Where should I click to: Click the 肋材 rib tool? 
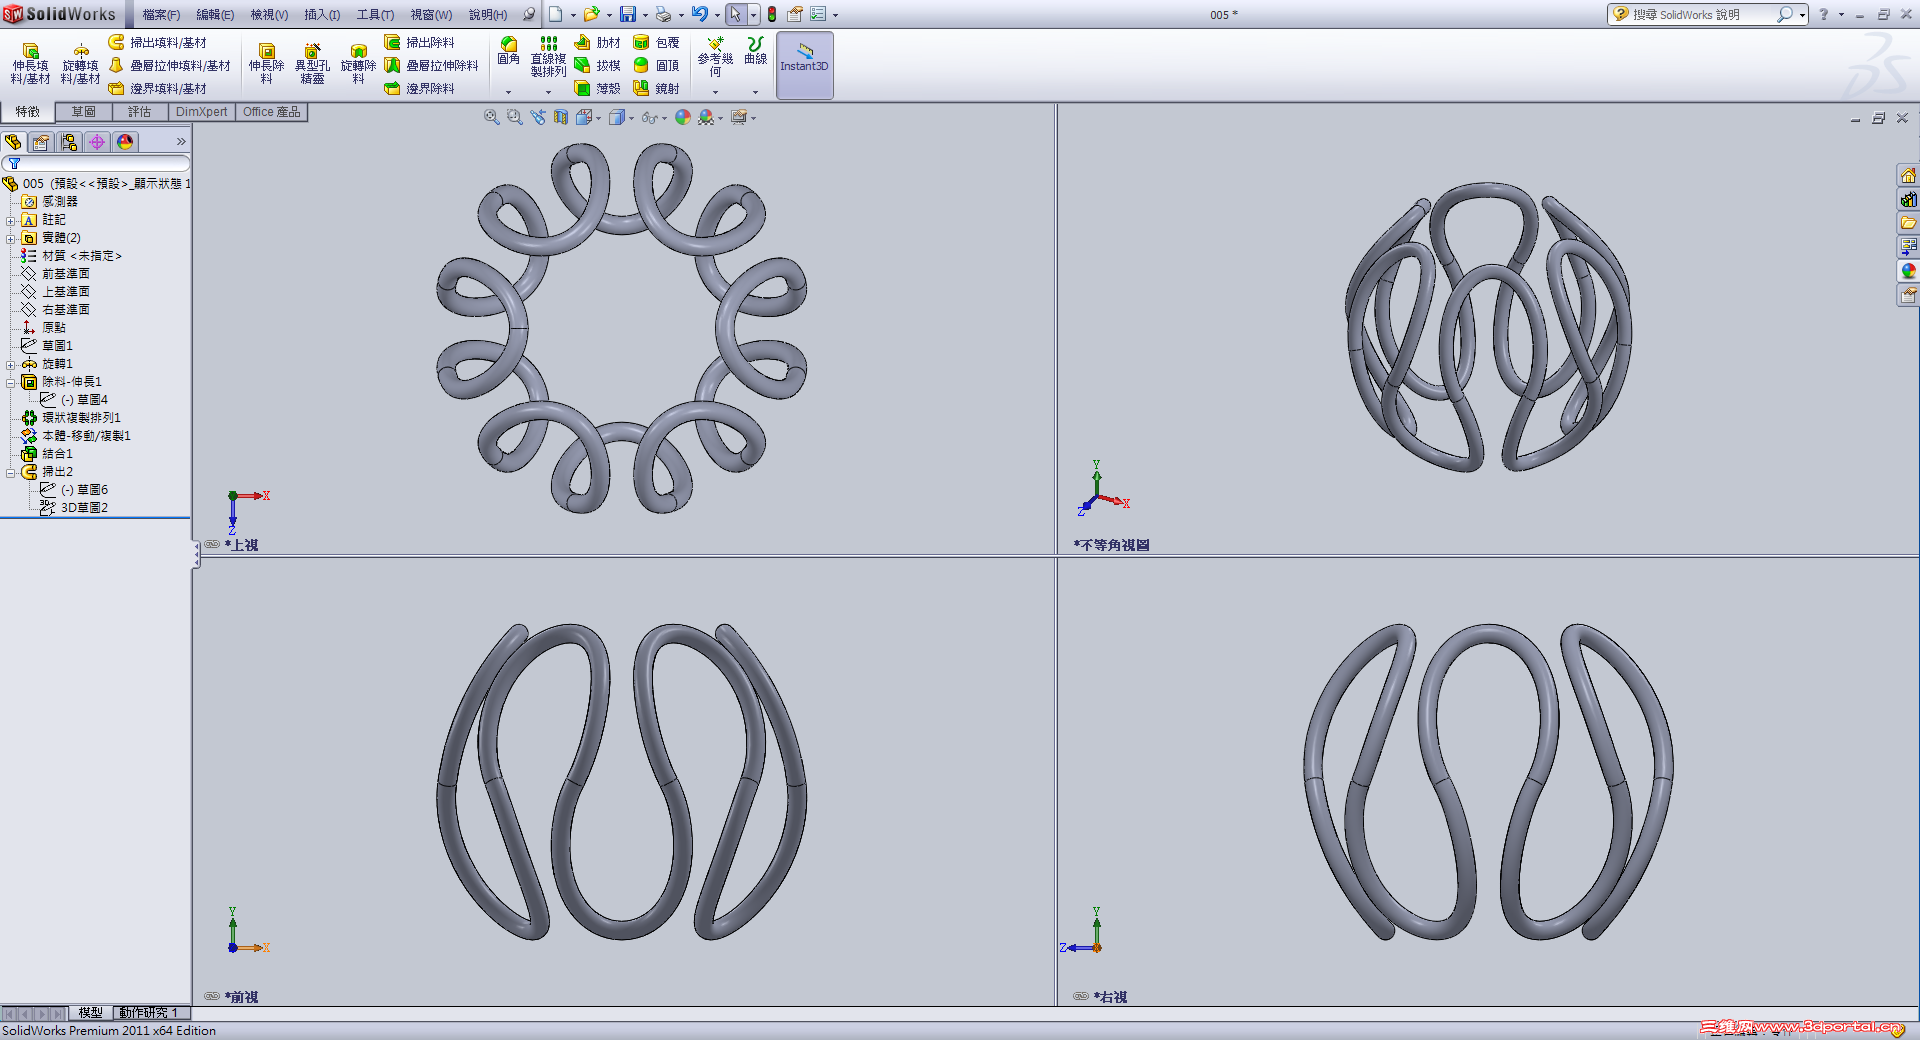point(597,42)
